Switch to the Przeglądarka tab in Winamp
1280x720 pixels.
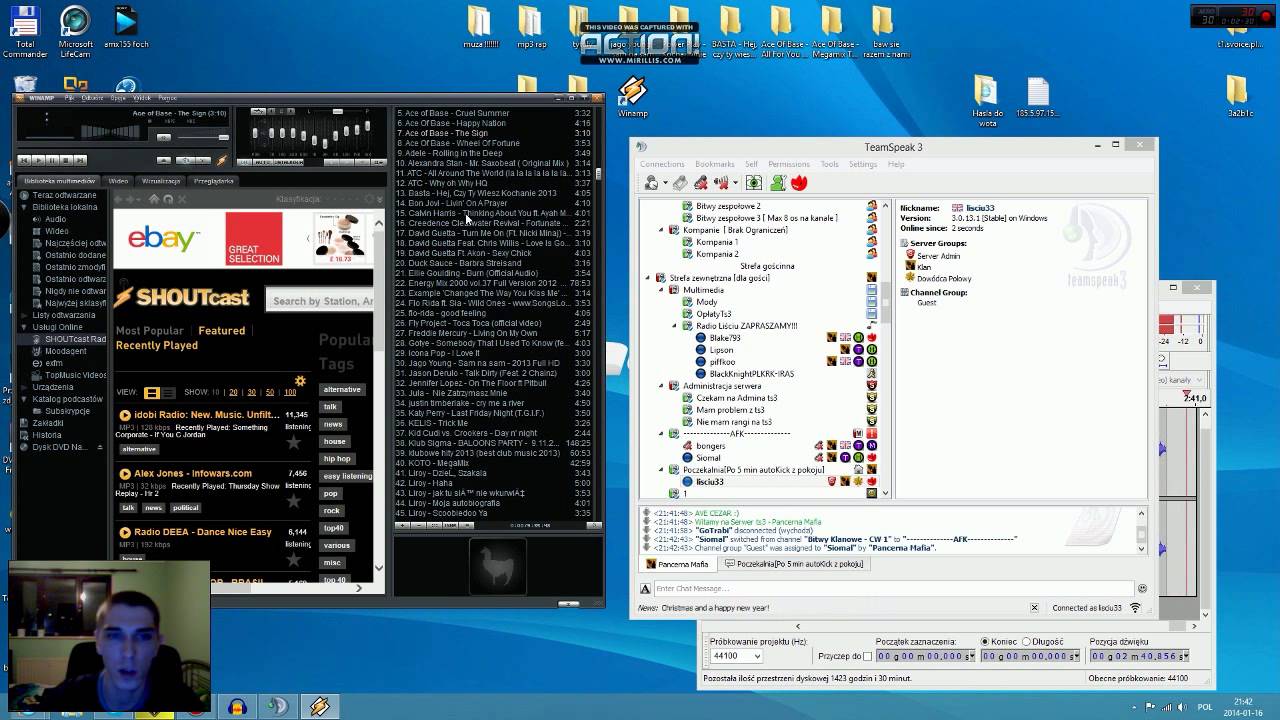213,181
